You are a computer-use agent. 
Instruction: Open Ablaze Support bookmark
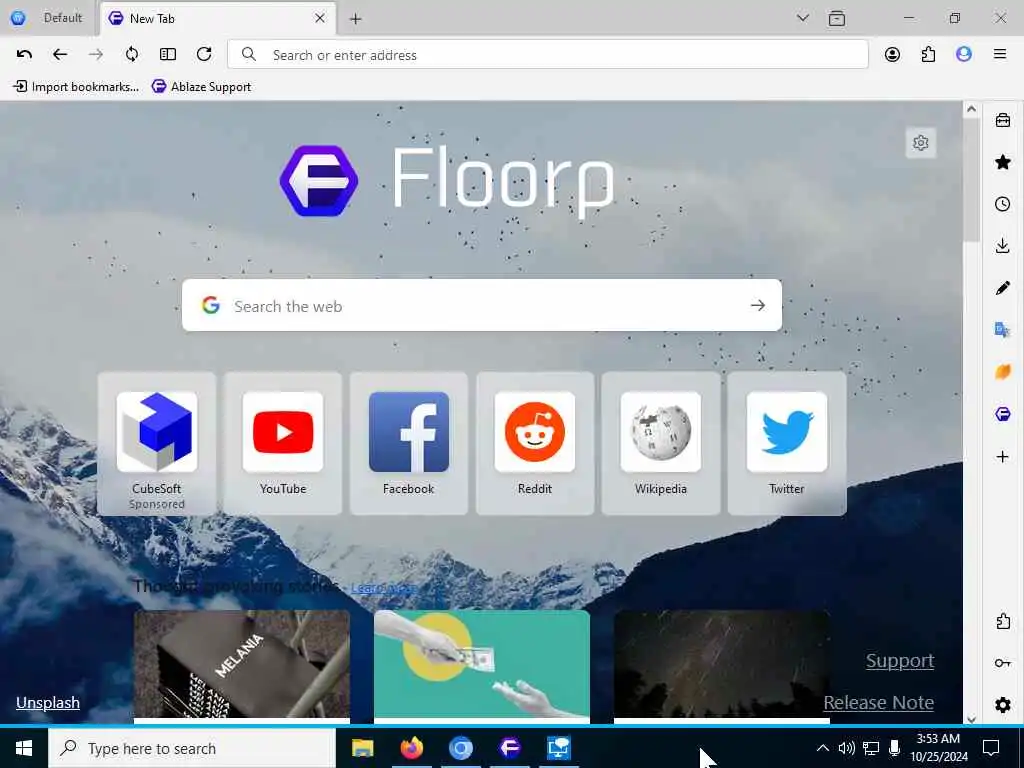tap(201, 86)
